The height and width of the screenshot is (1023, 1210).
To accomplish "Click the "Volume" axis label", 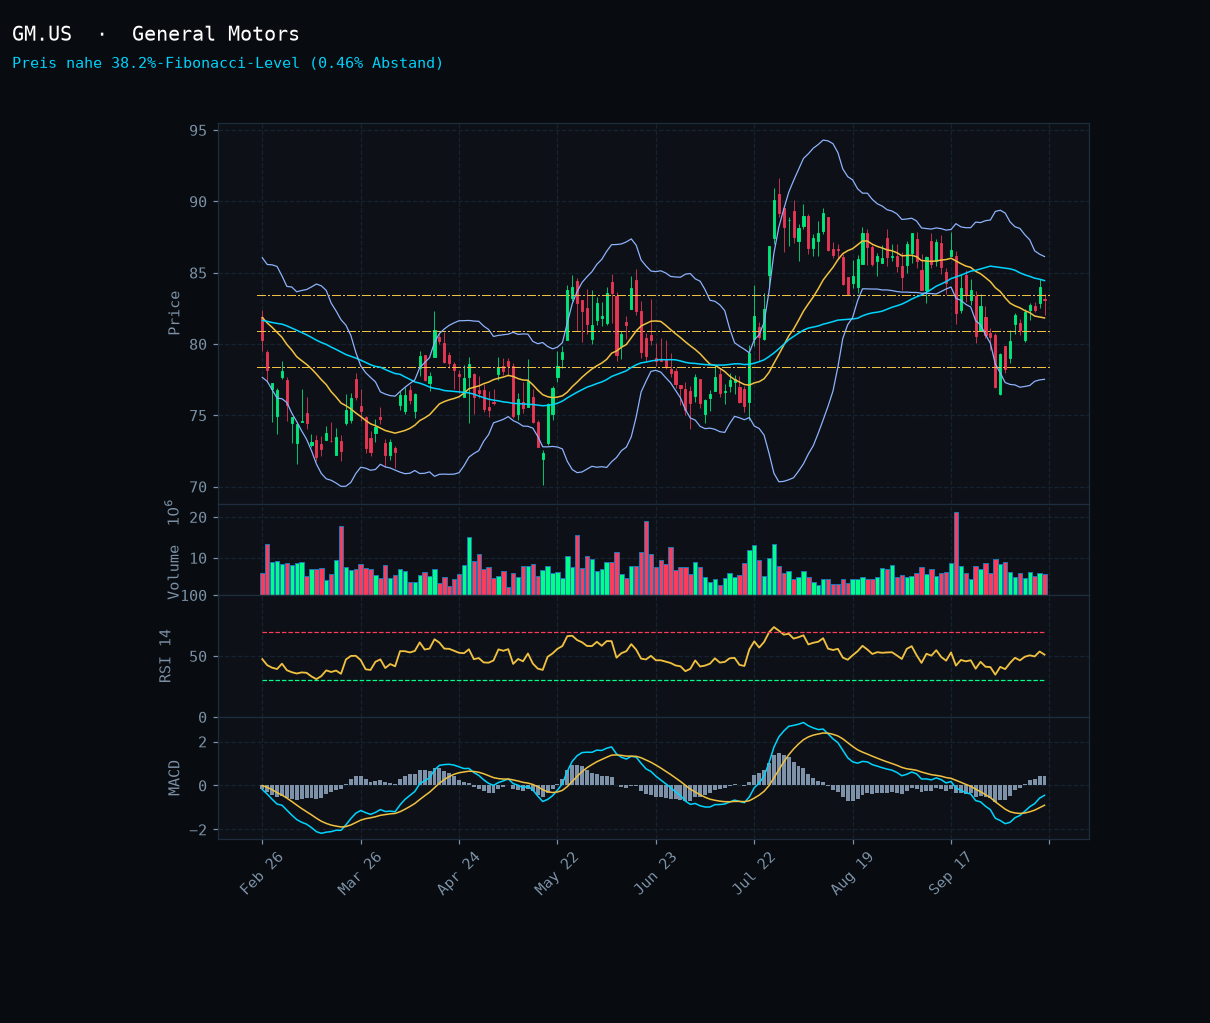I will click(174, 572).
